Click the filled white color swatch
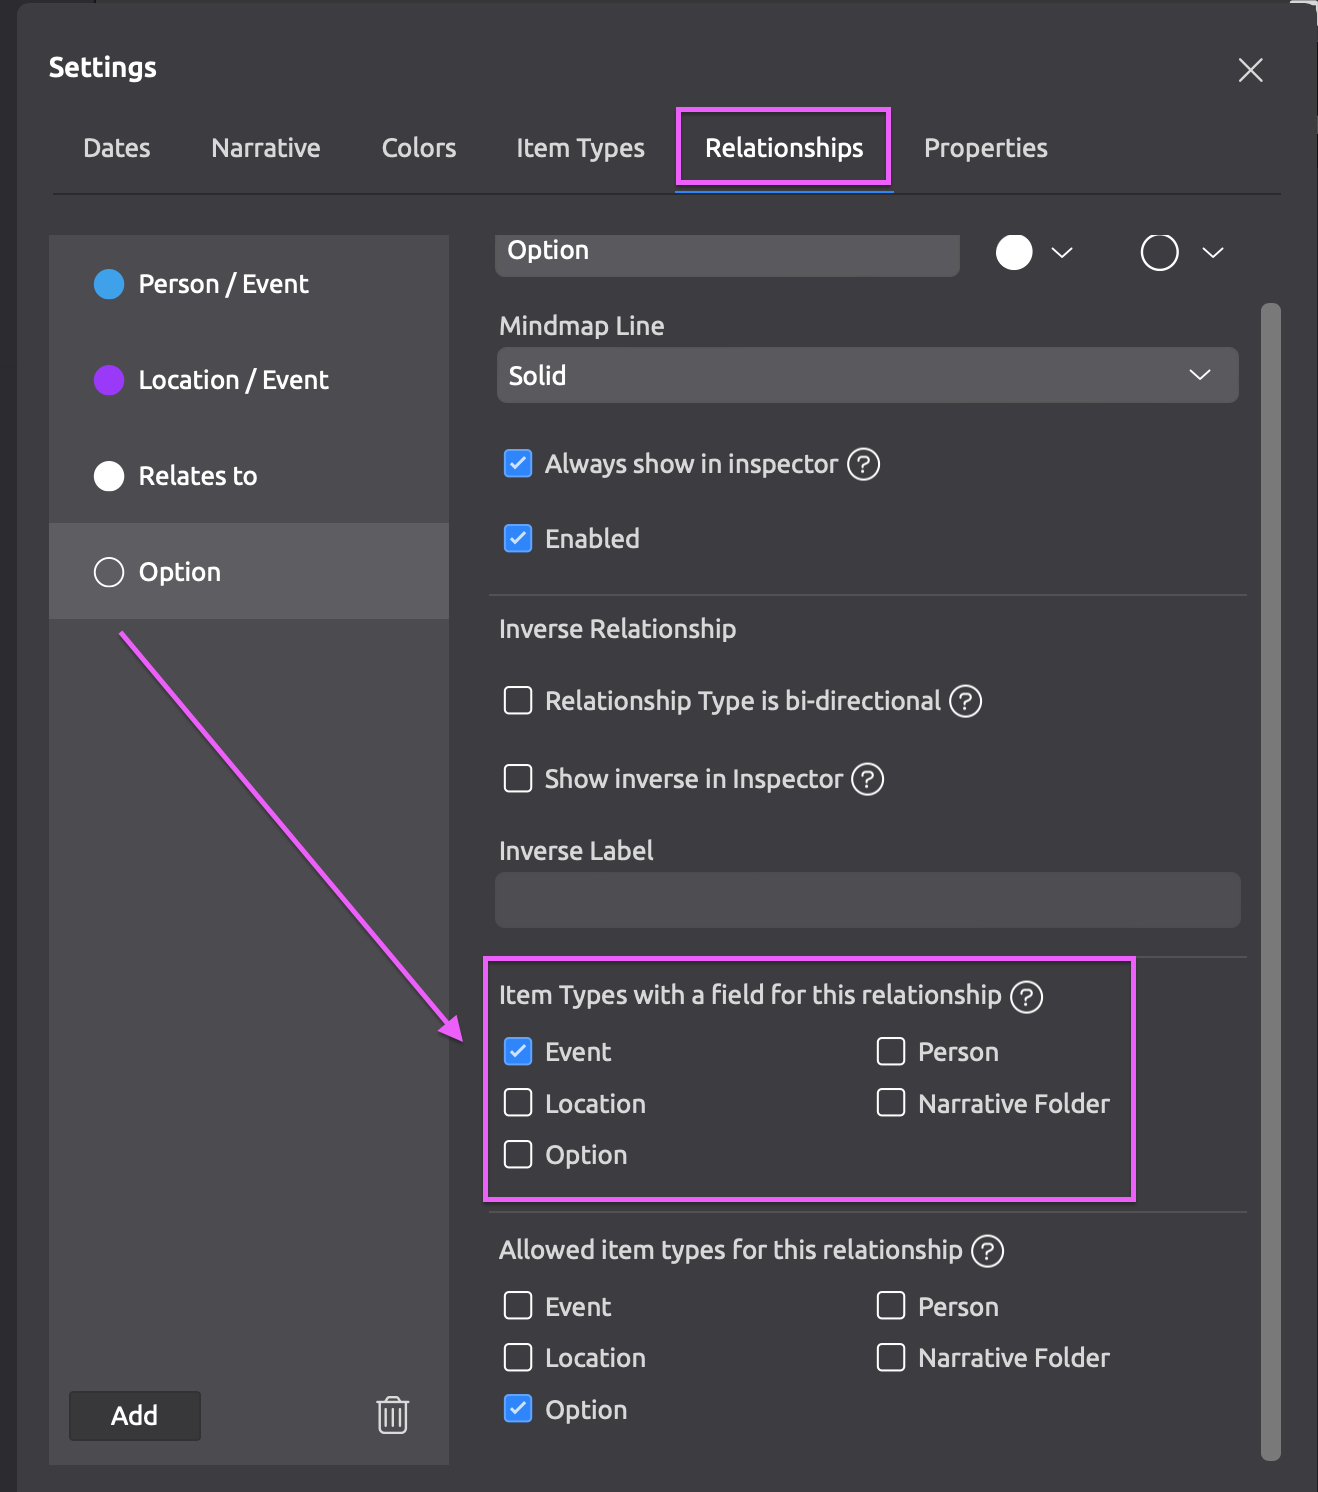The width and height of the screenshot is (1318, 1492). (x=1014, y=252)
